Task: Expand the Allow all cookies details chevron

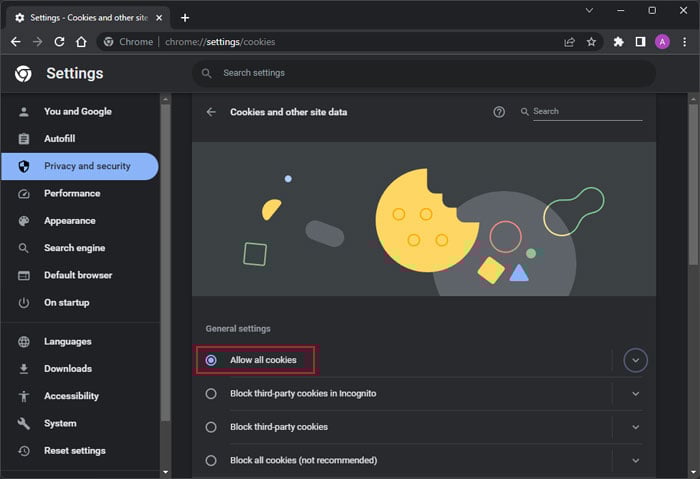Action: [635, 360]
